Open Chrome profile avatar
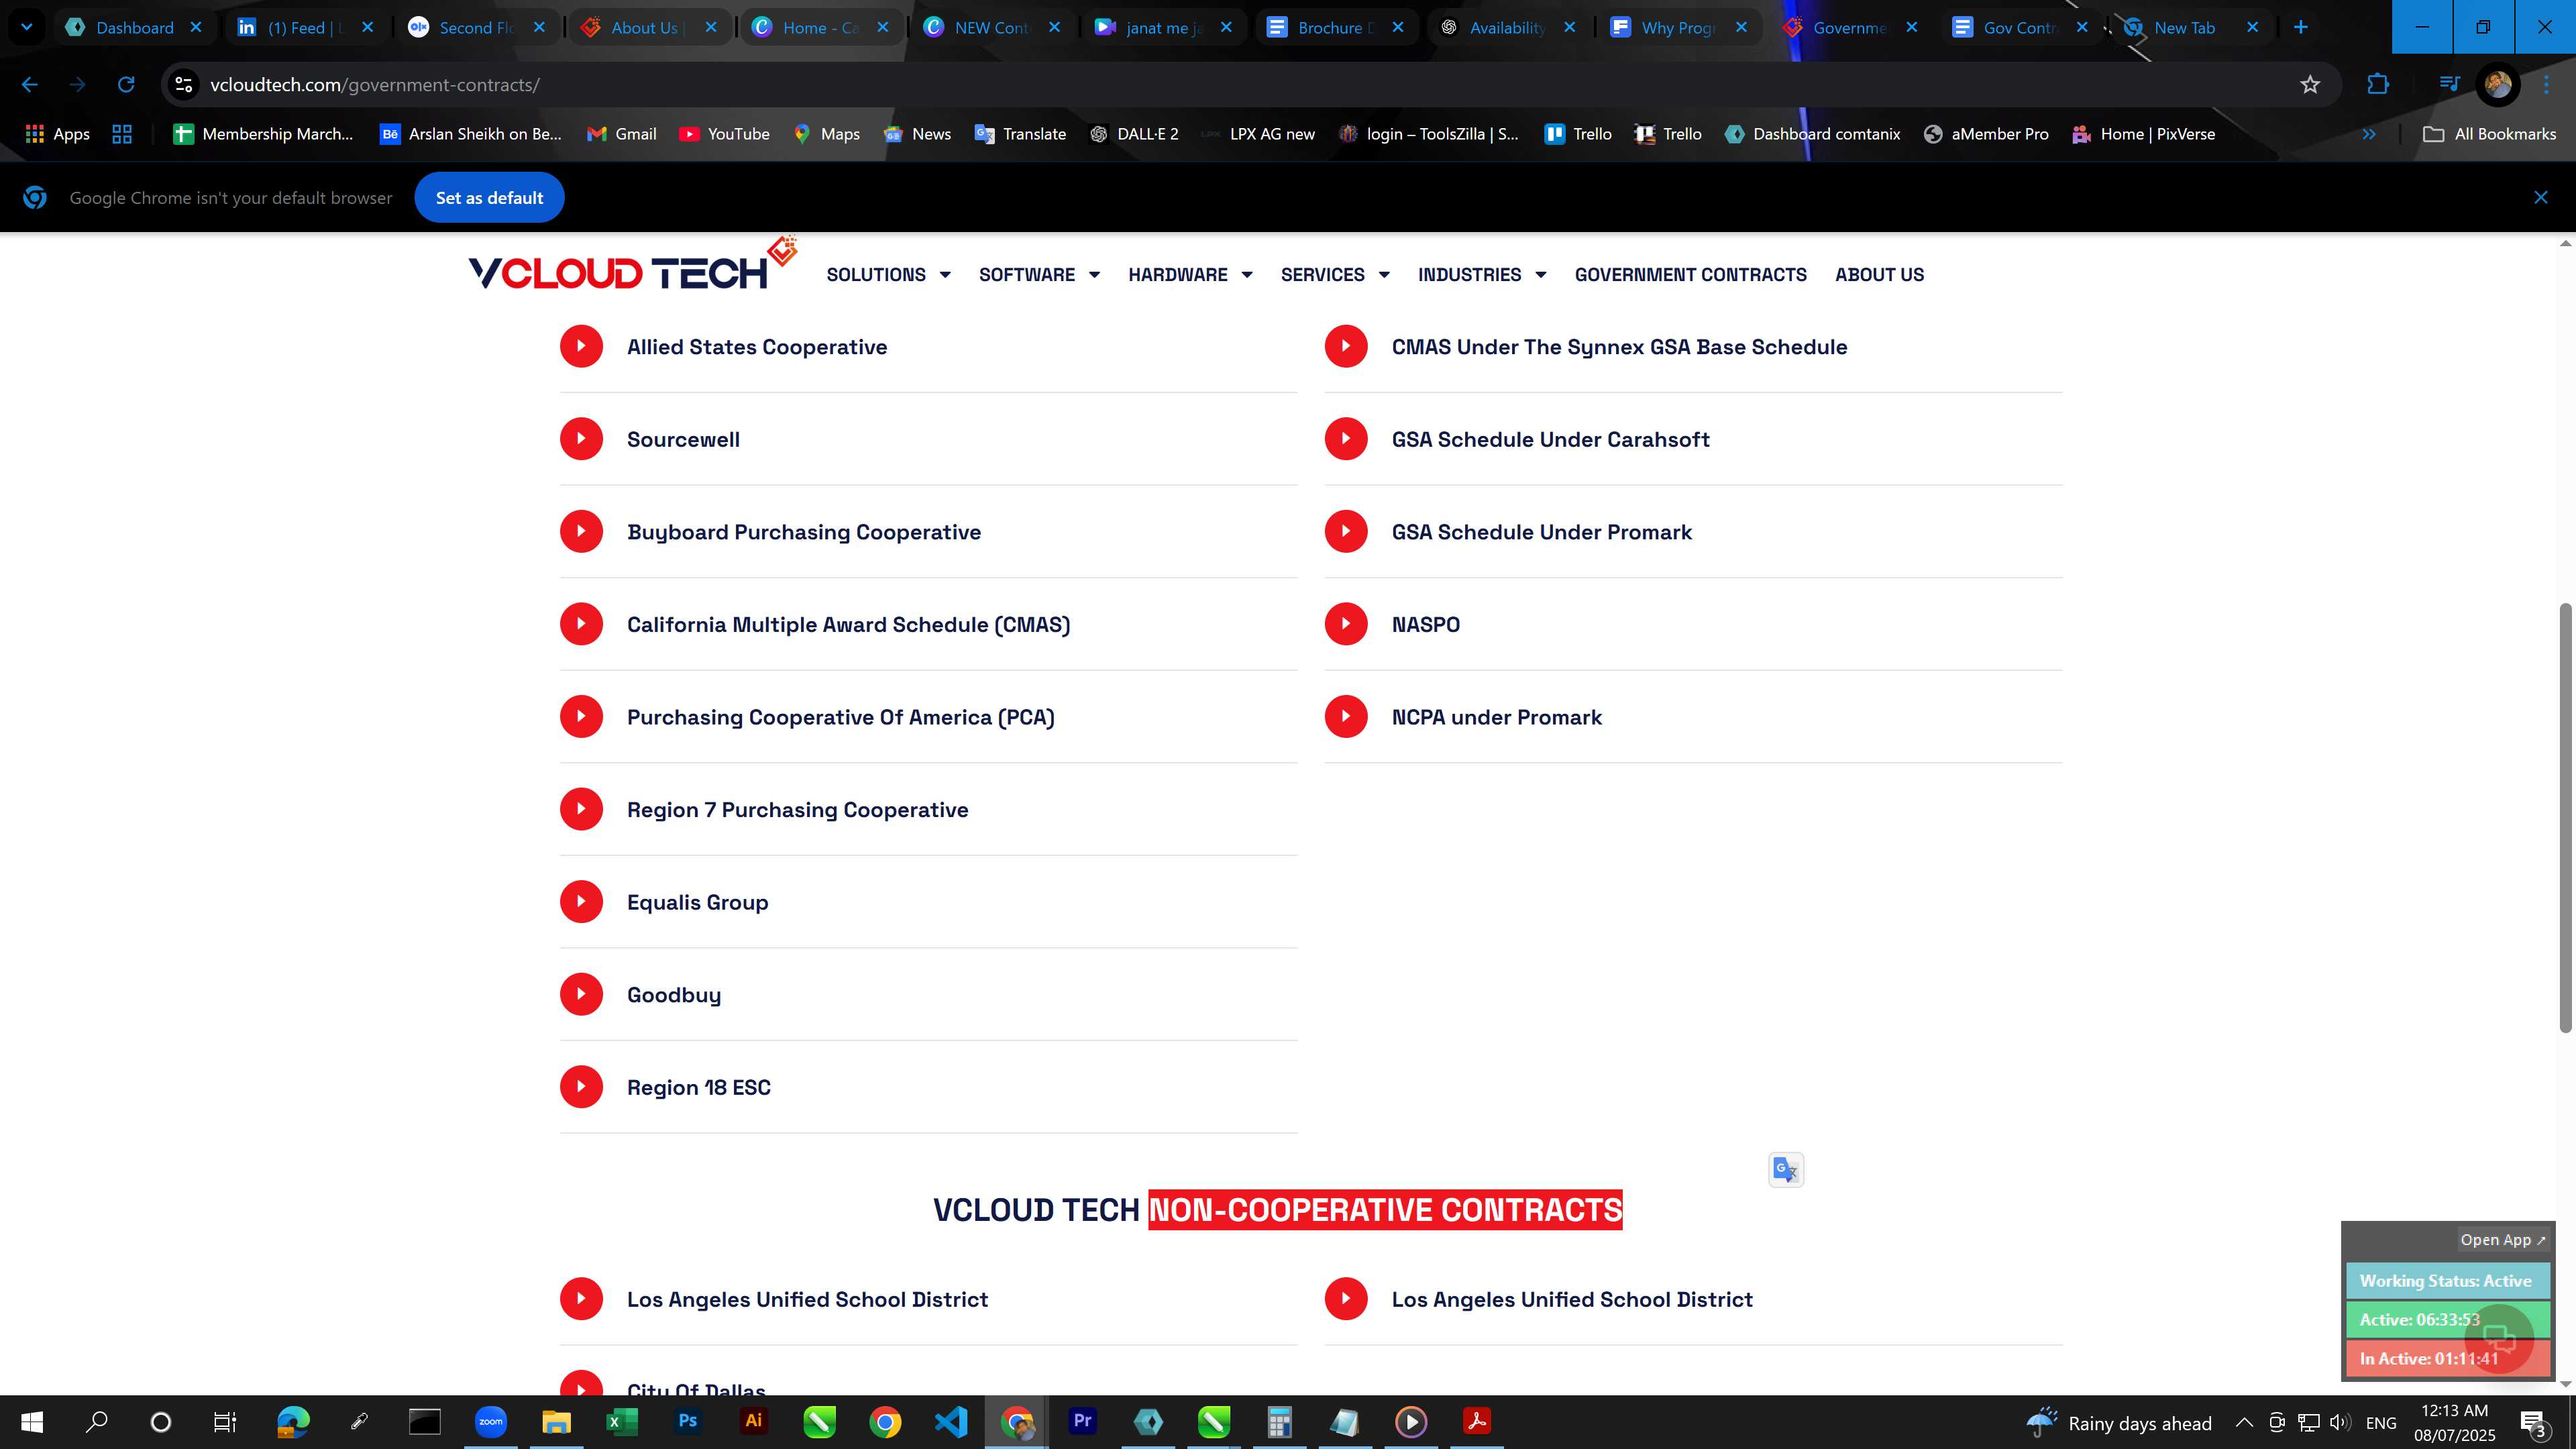This screenshot has width=2576, height=1449. point(2498,85)
